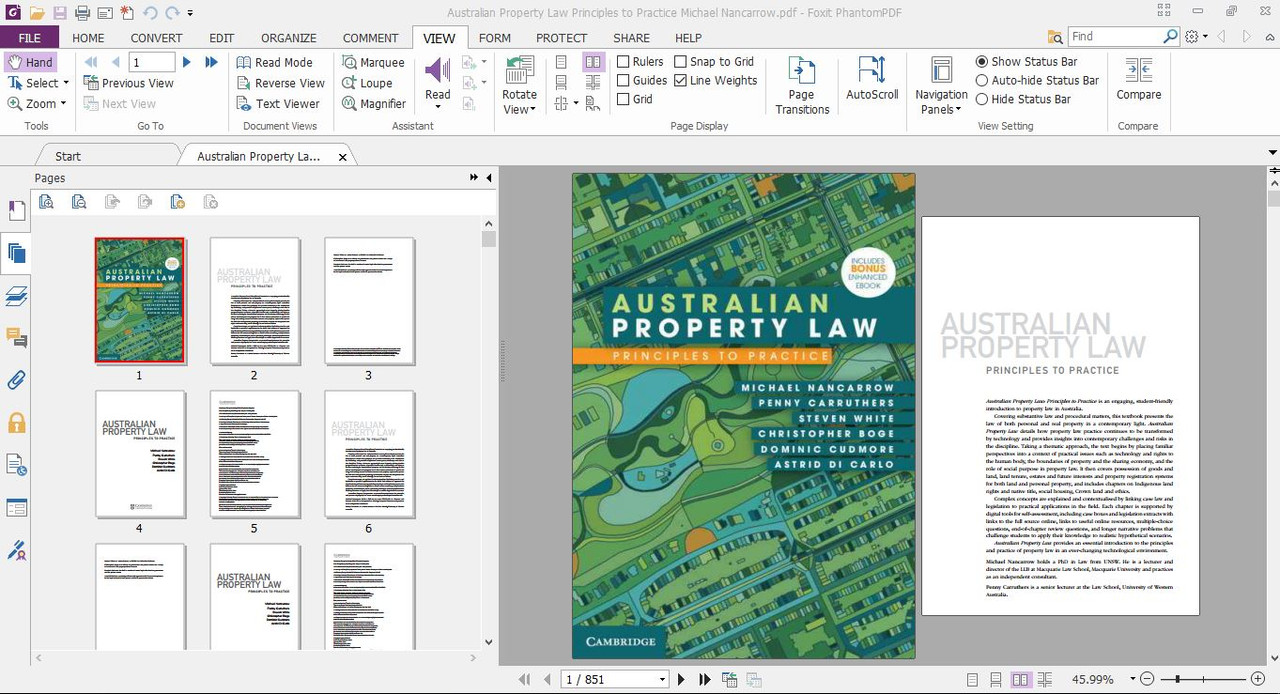
Task: Activate the Marquee zoom tool
Action: click(x=373, y=62)
